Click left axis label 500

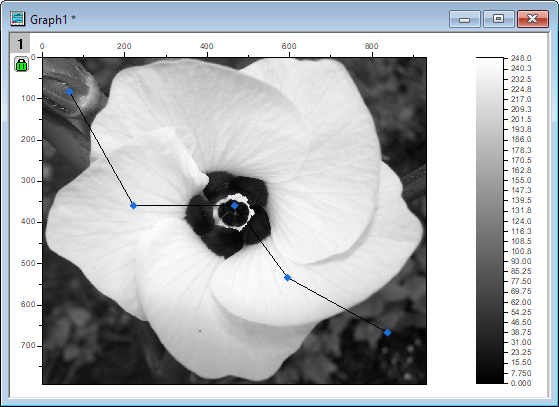coord(29,263)
